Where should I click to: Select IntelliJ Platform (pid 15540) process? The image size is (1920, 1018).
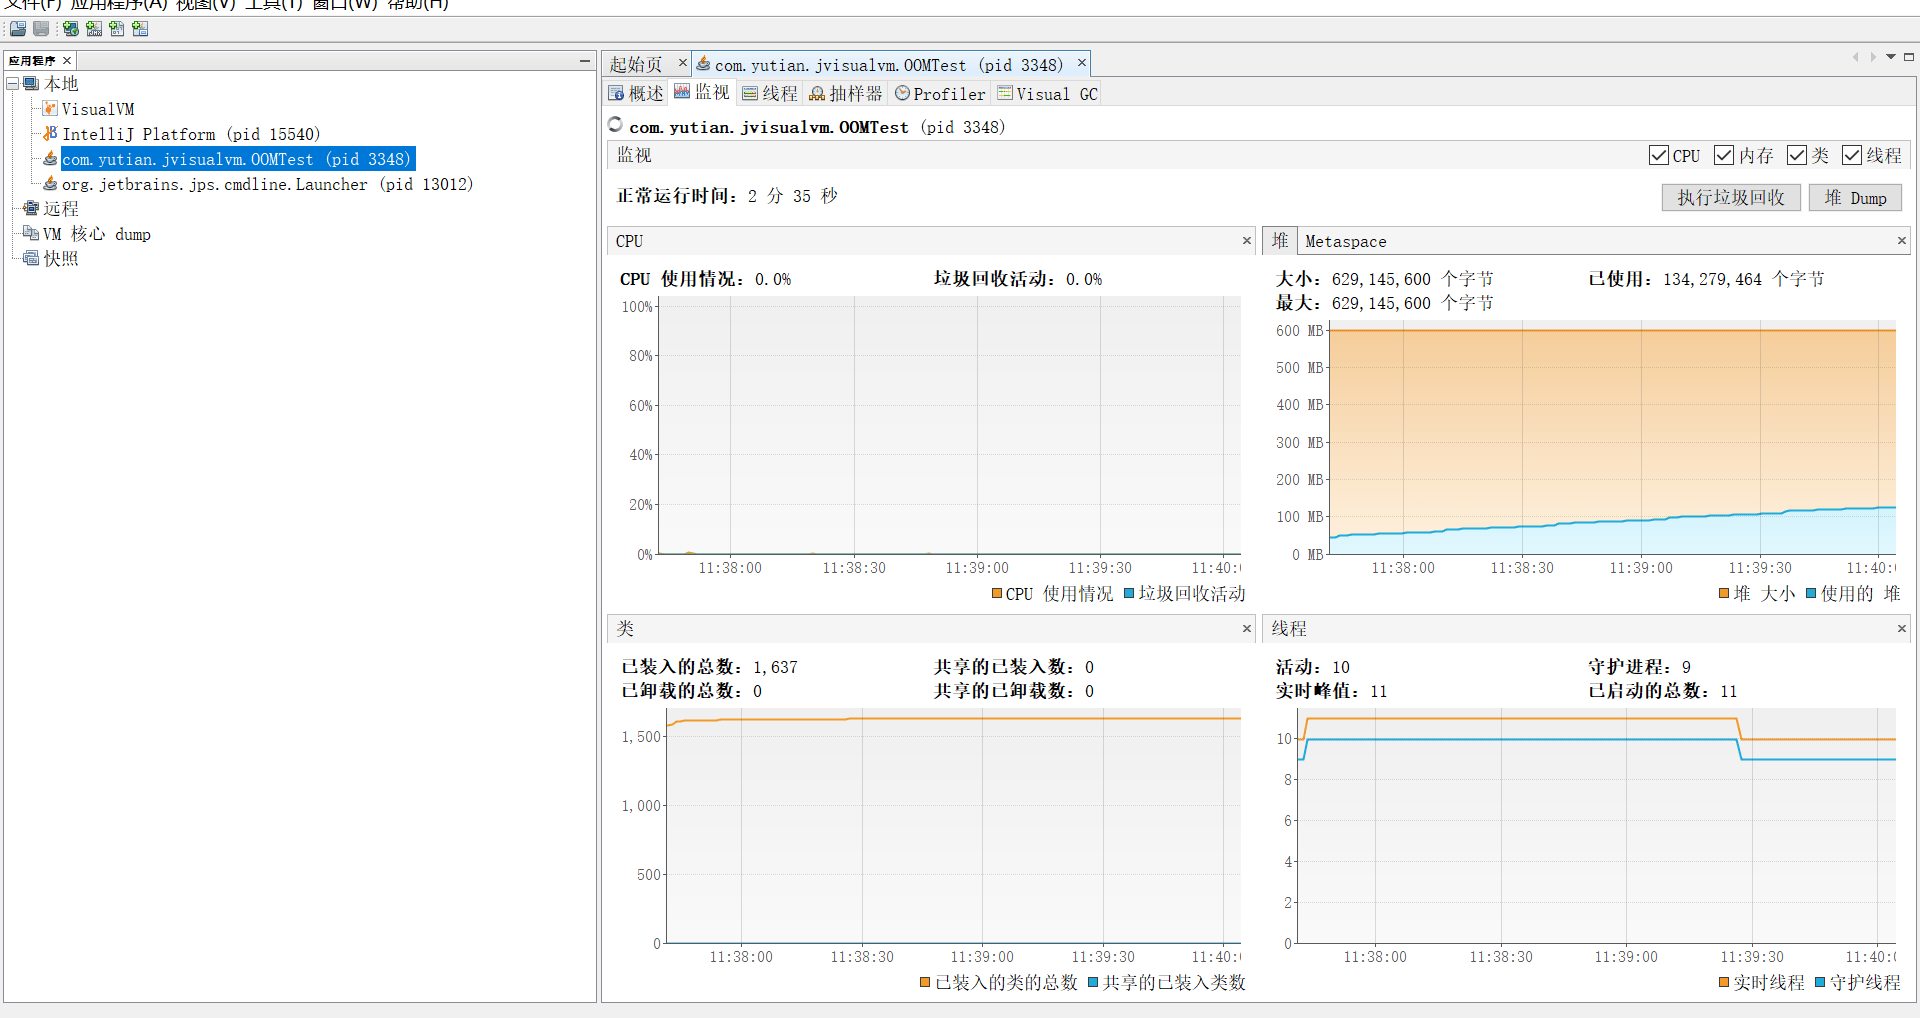pyautogui.click(x=190, y=134)
